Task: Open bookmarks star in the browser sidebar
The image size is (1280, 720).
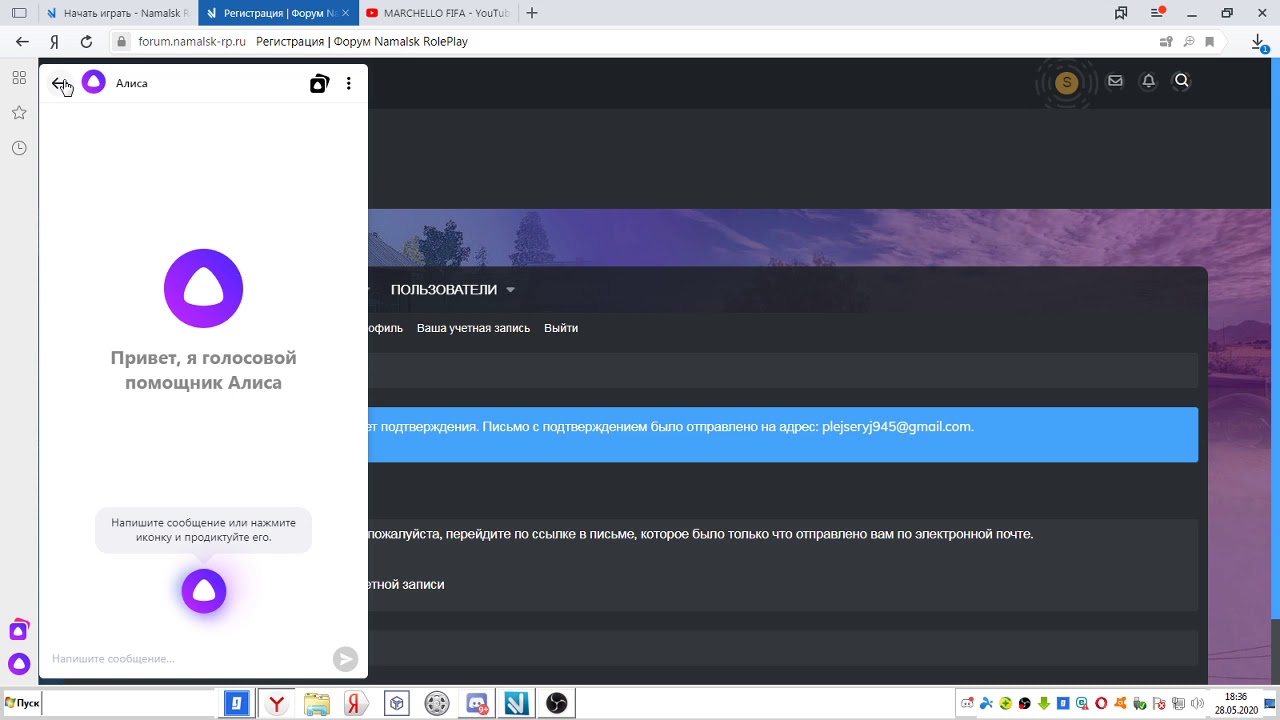Action: click(x=19, y=113)
